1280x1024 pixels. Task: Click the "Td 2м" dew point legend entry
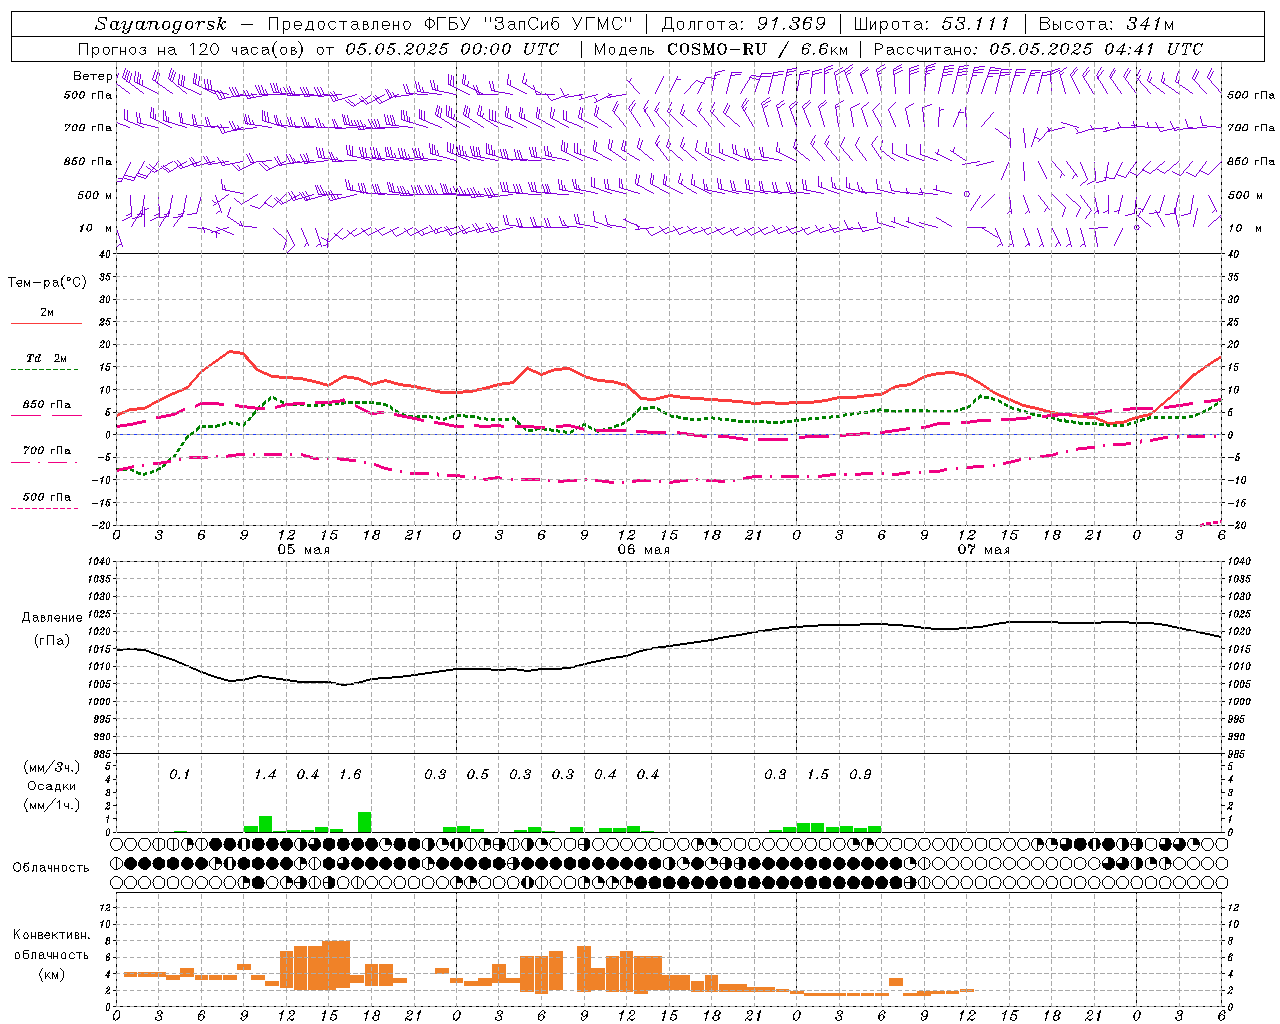click(46, 358)
